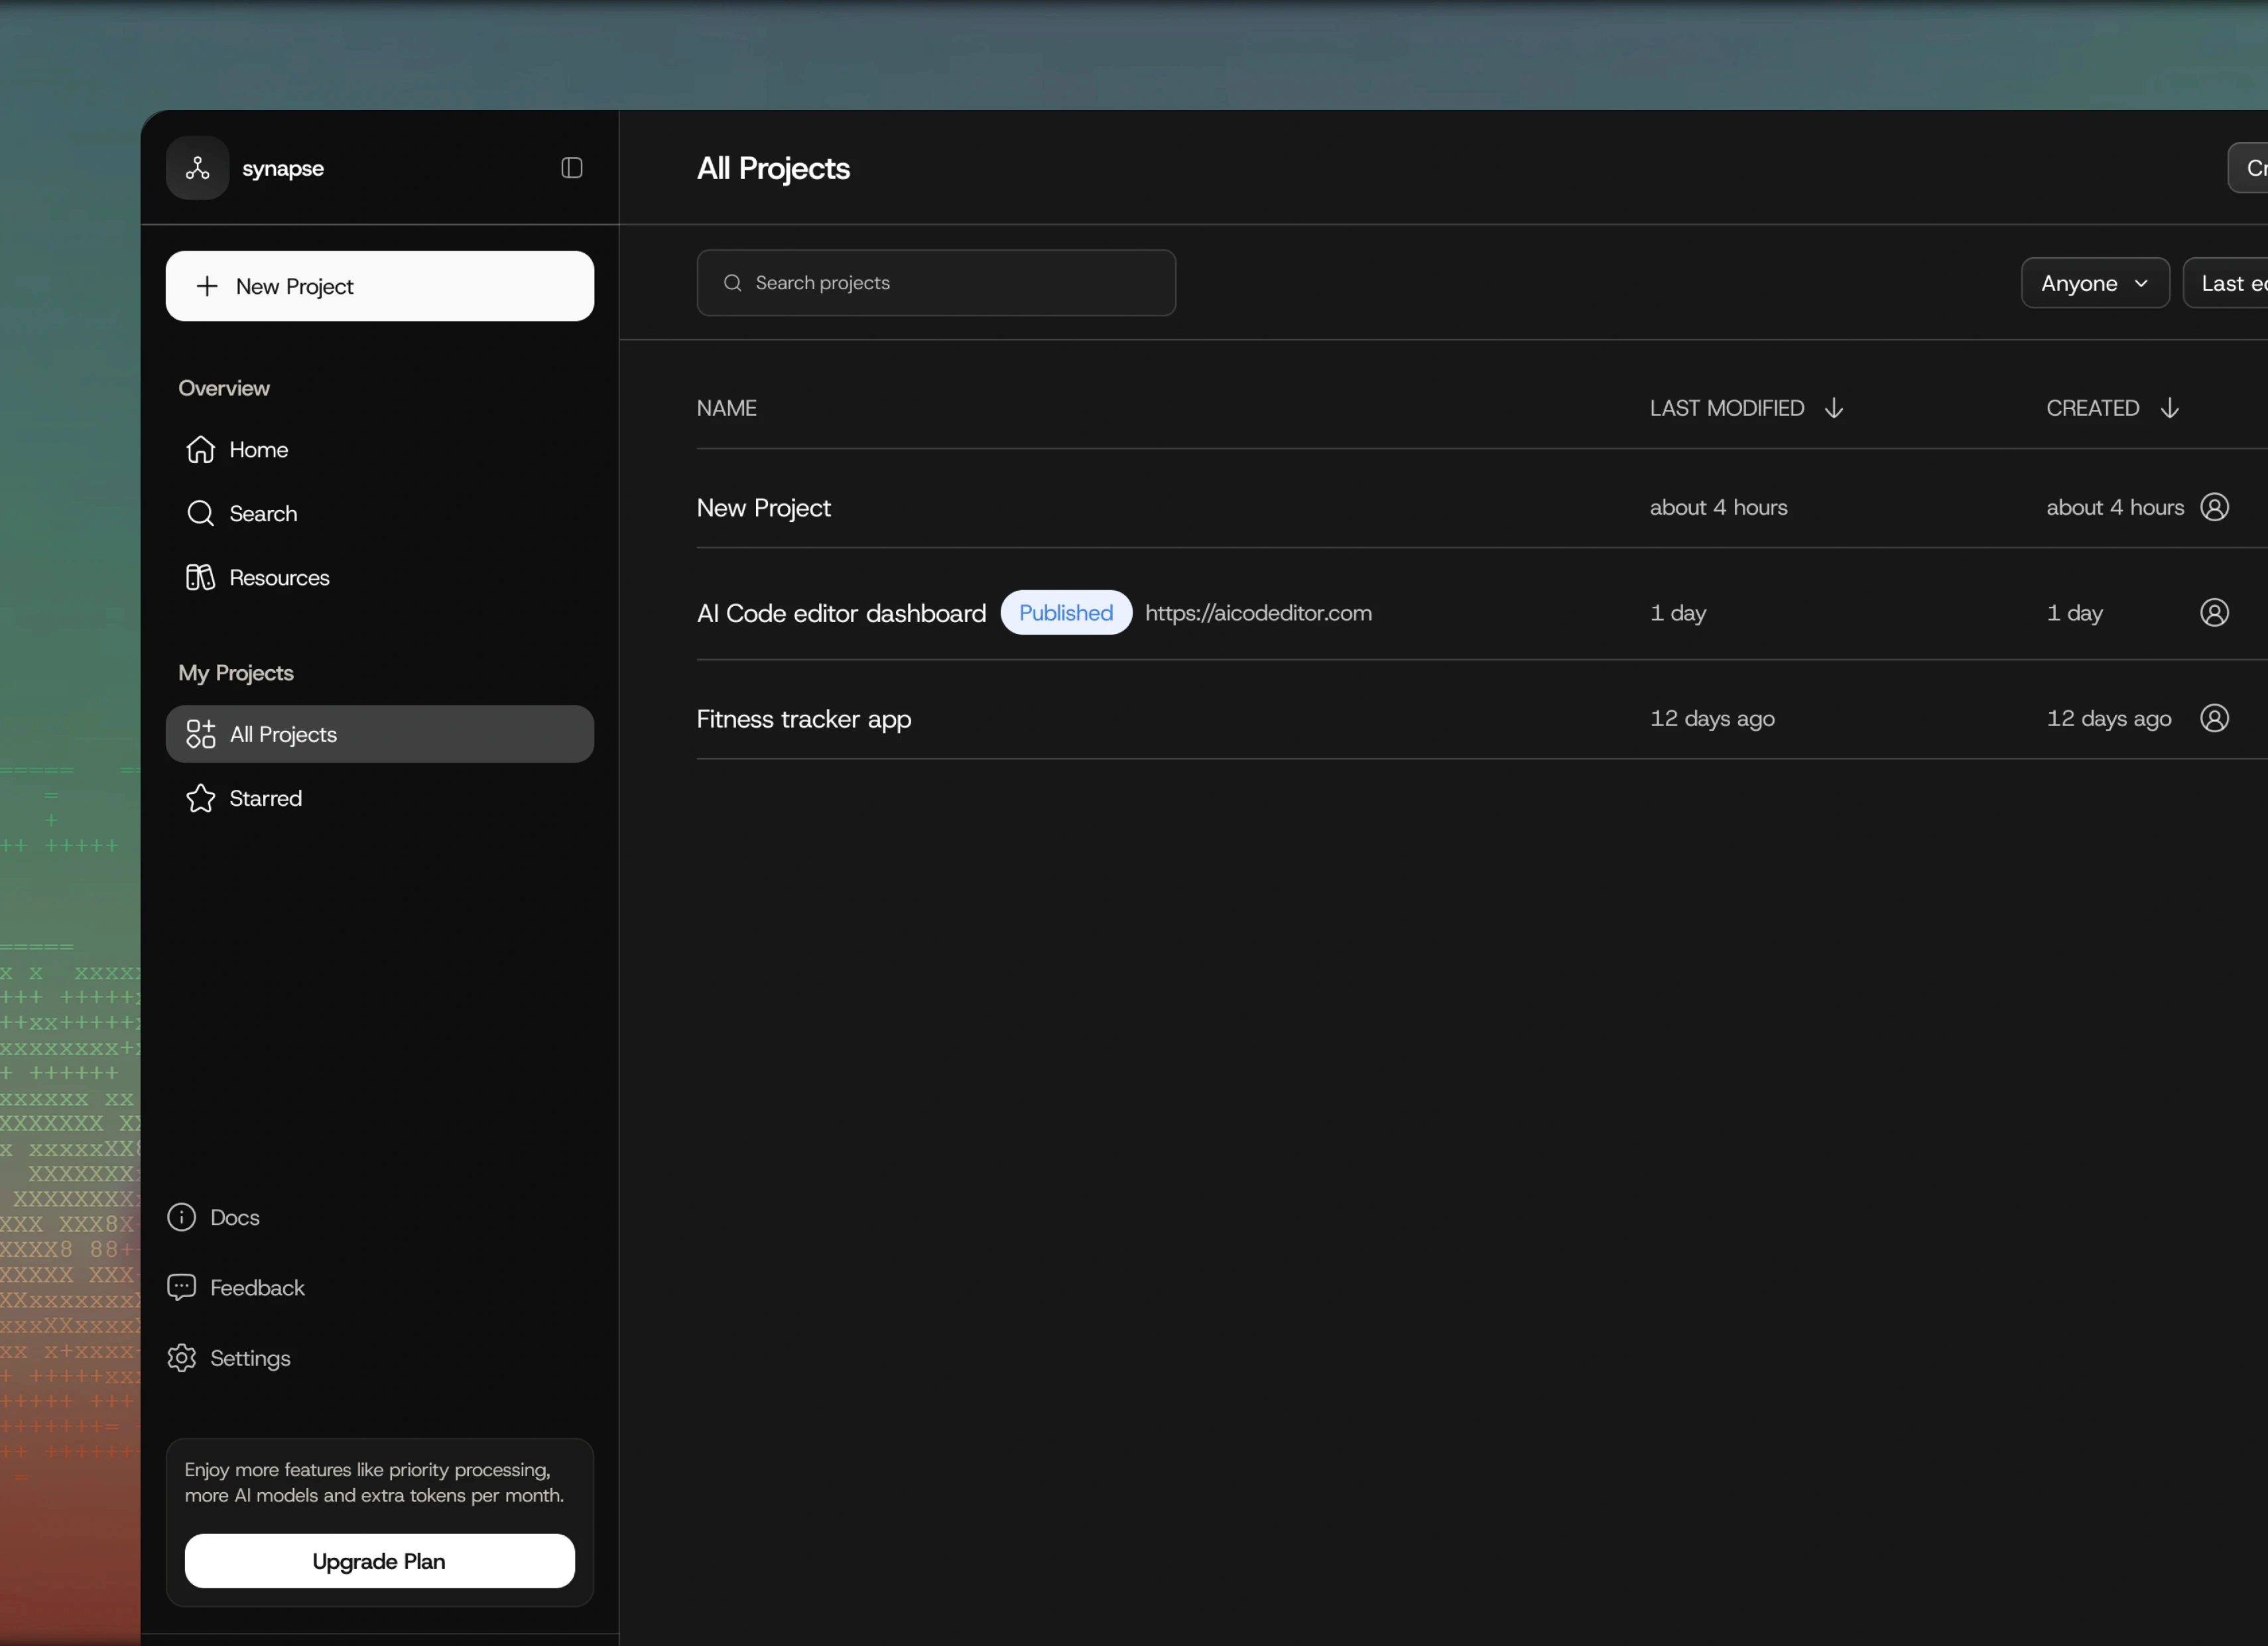Click created '12 days ago' cell
This screenshot has width=2268, height=1646.
pos(2109,718)
